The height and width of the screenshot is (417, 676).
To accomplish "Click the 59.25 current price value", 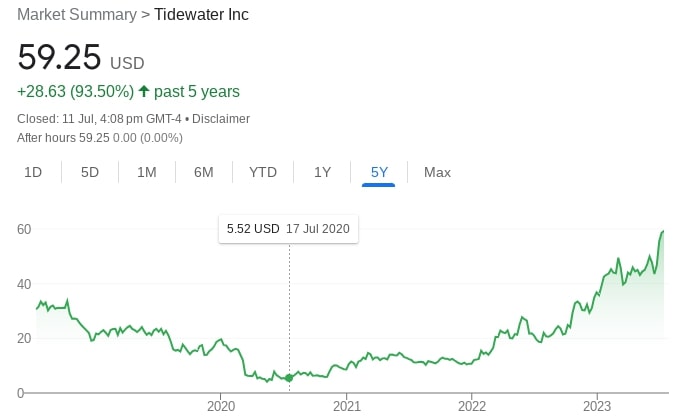I will pyautogui.click(x=59, y=58).
